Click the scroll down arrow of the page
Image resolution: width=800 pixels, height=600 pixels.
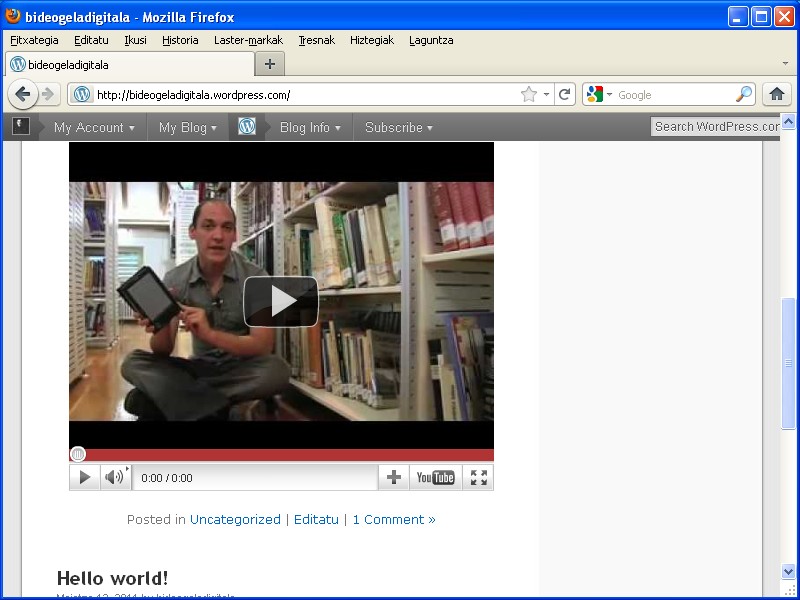pos(788,571)
